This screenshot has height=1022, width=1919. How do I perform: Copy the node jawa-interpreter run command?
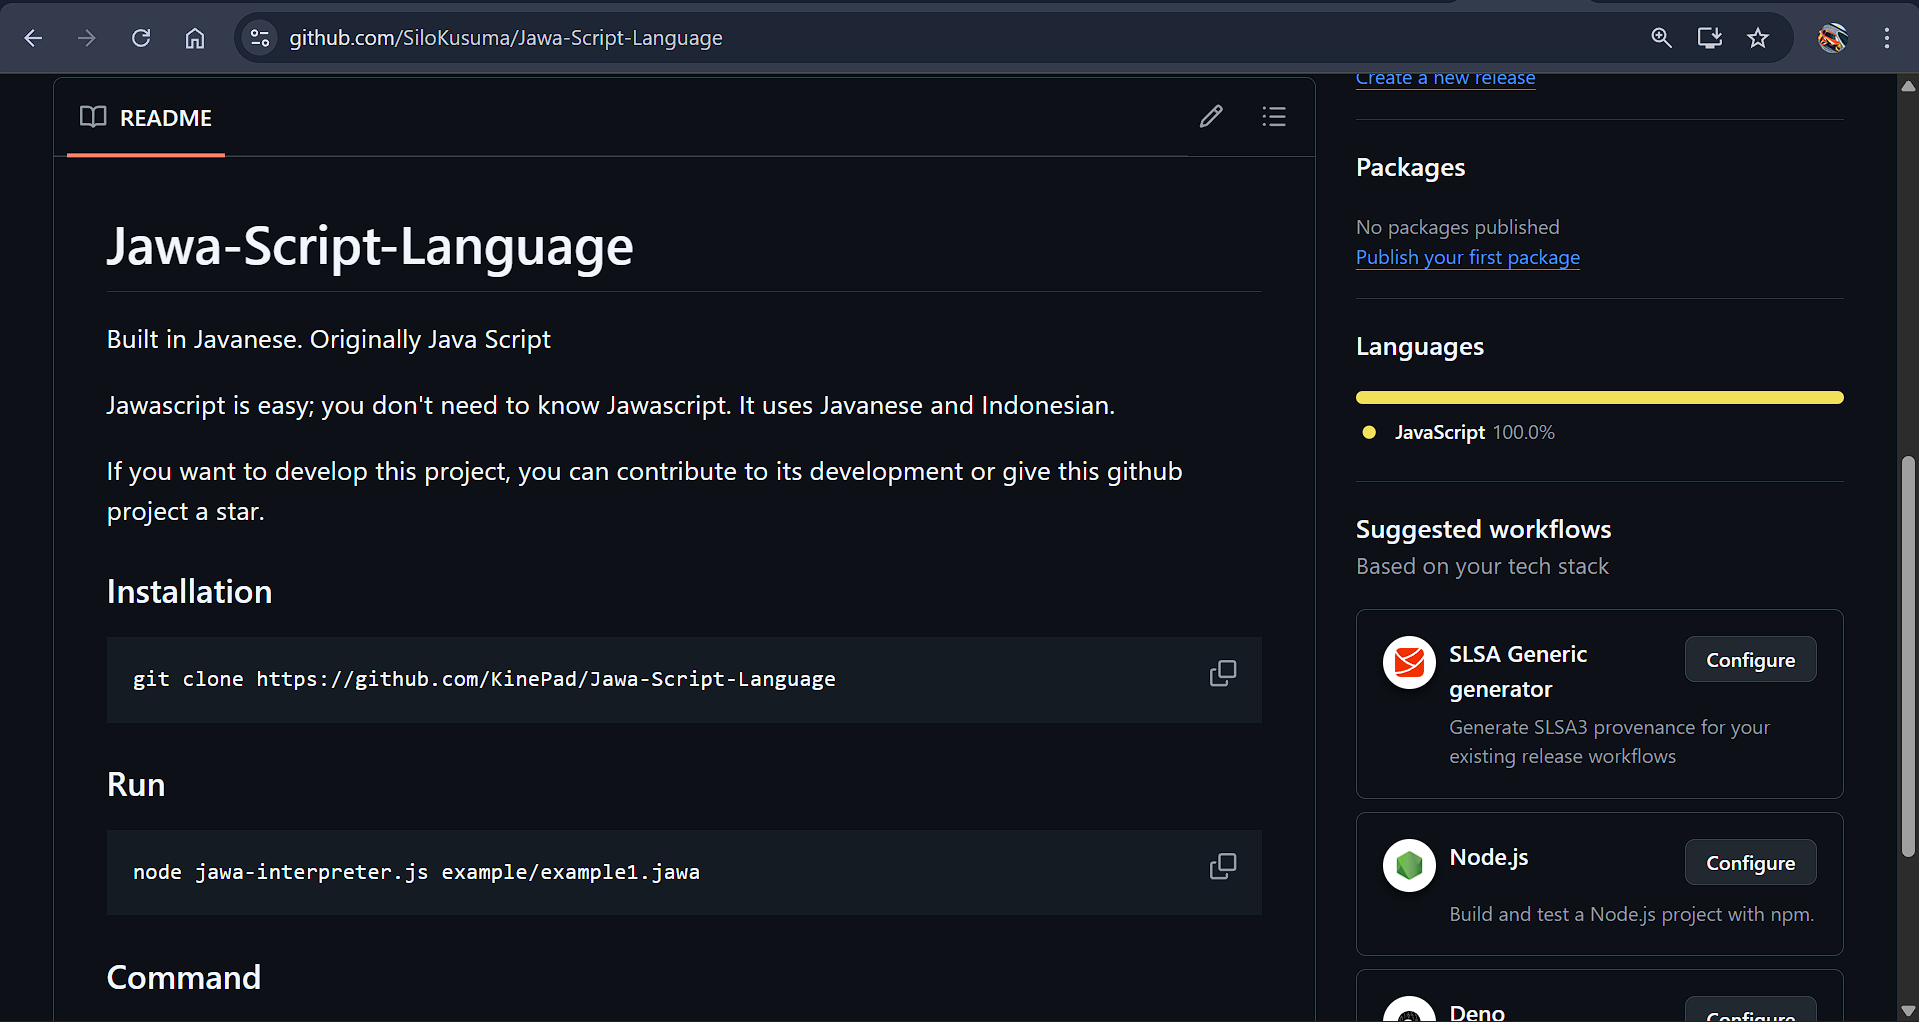1222,866
